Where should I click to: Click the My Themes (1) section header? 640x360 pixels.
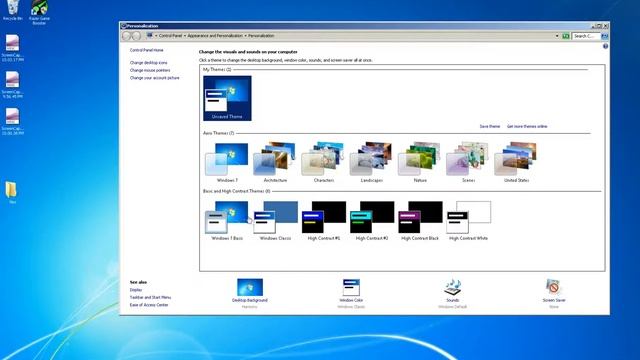(217, 70)
